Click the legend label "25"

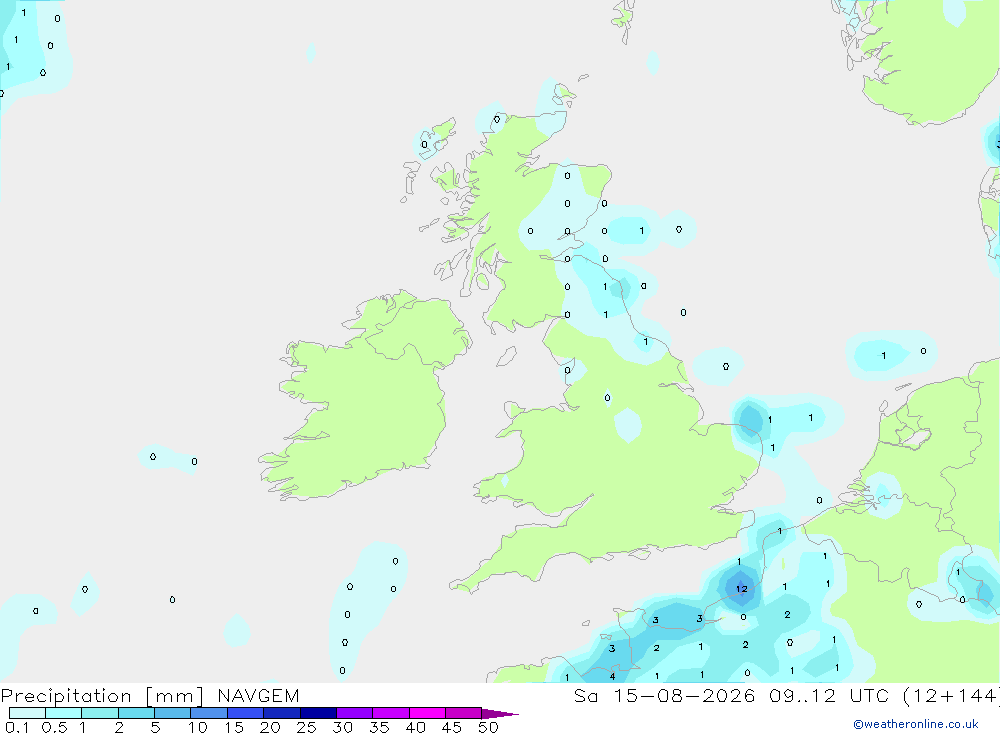pos(307,727)
